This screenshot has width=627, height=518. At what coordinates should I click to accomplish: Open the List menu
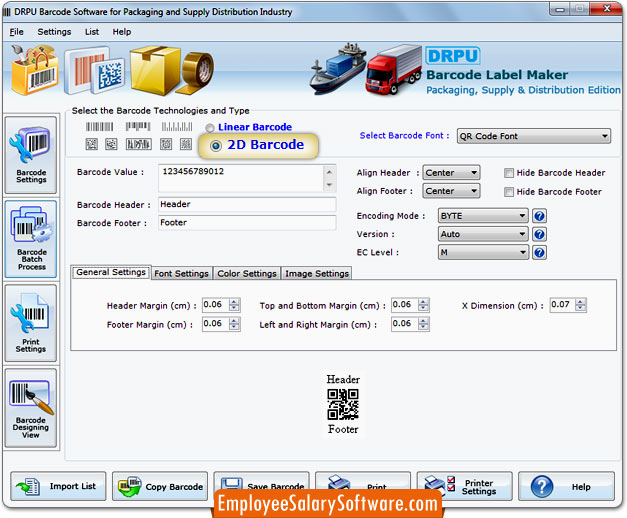92,32
